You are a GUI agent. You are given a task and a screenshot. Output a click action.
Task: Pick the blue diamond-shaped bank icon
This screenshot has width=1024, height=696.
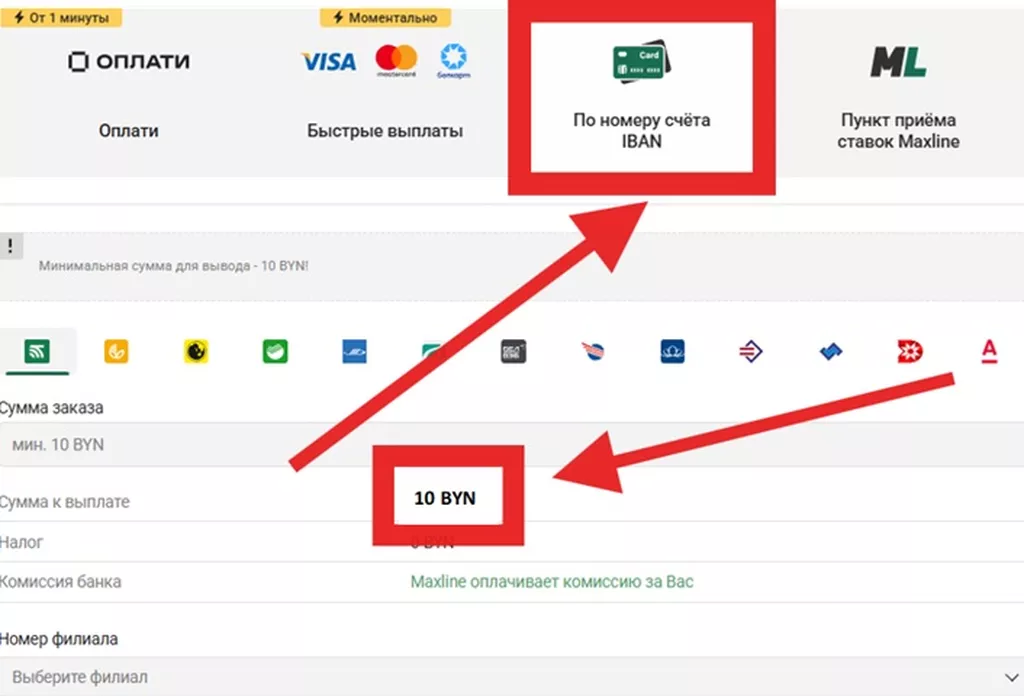(x=831, y=351)
